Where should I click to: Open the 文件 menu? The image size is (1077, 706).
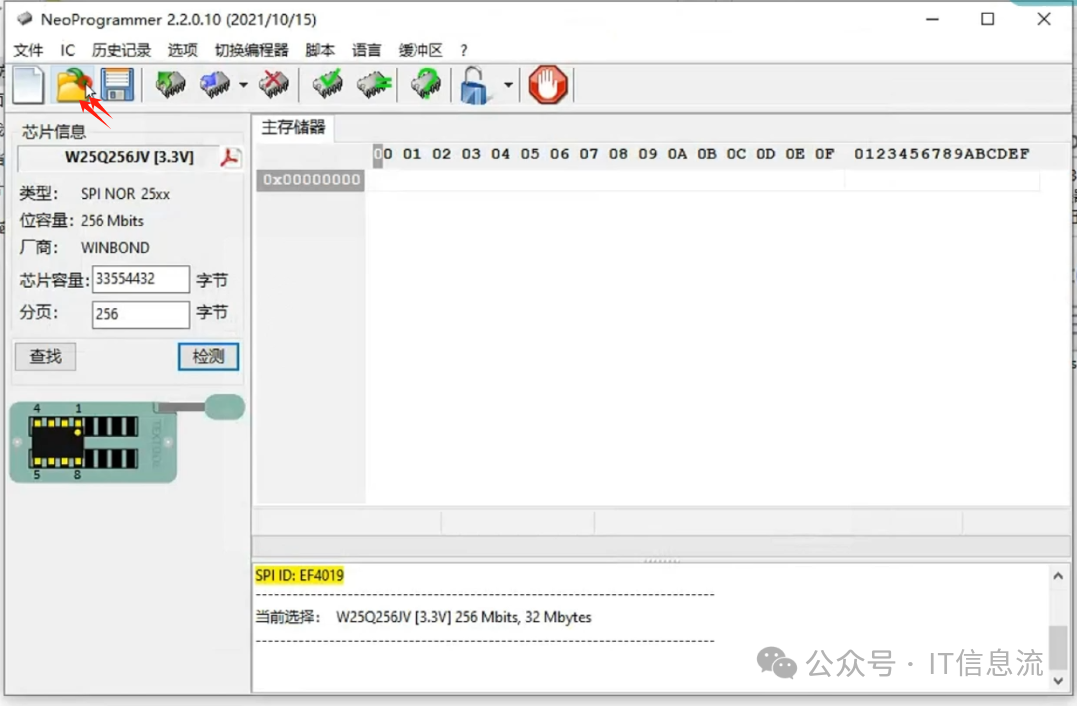point(28,50)
